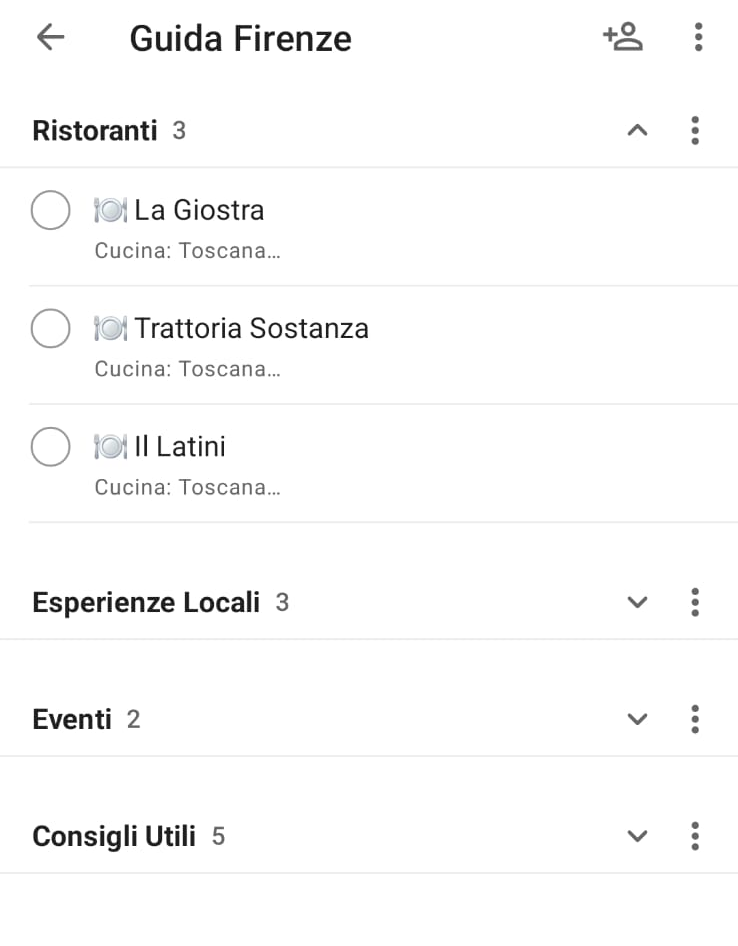Collapse the Ristoranti section
This screenshot has height=946, width=738.
point(637,130)
